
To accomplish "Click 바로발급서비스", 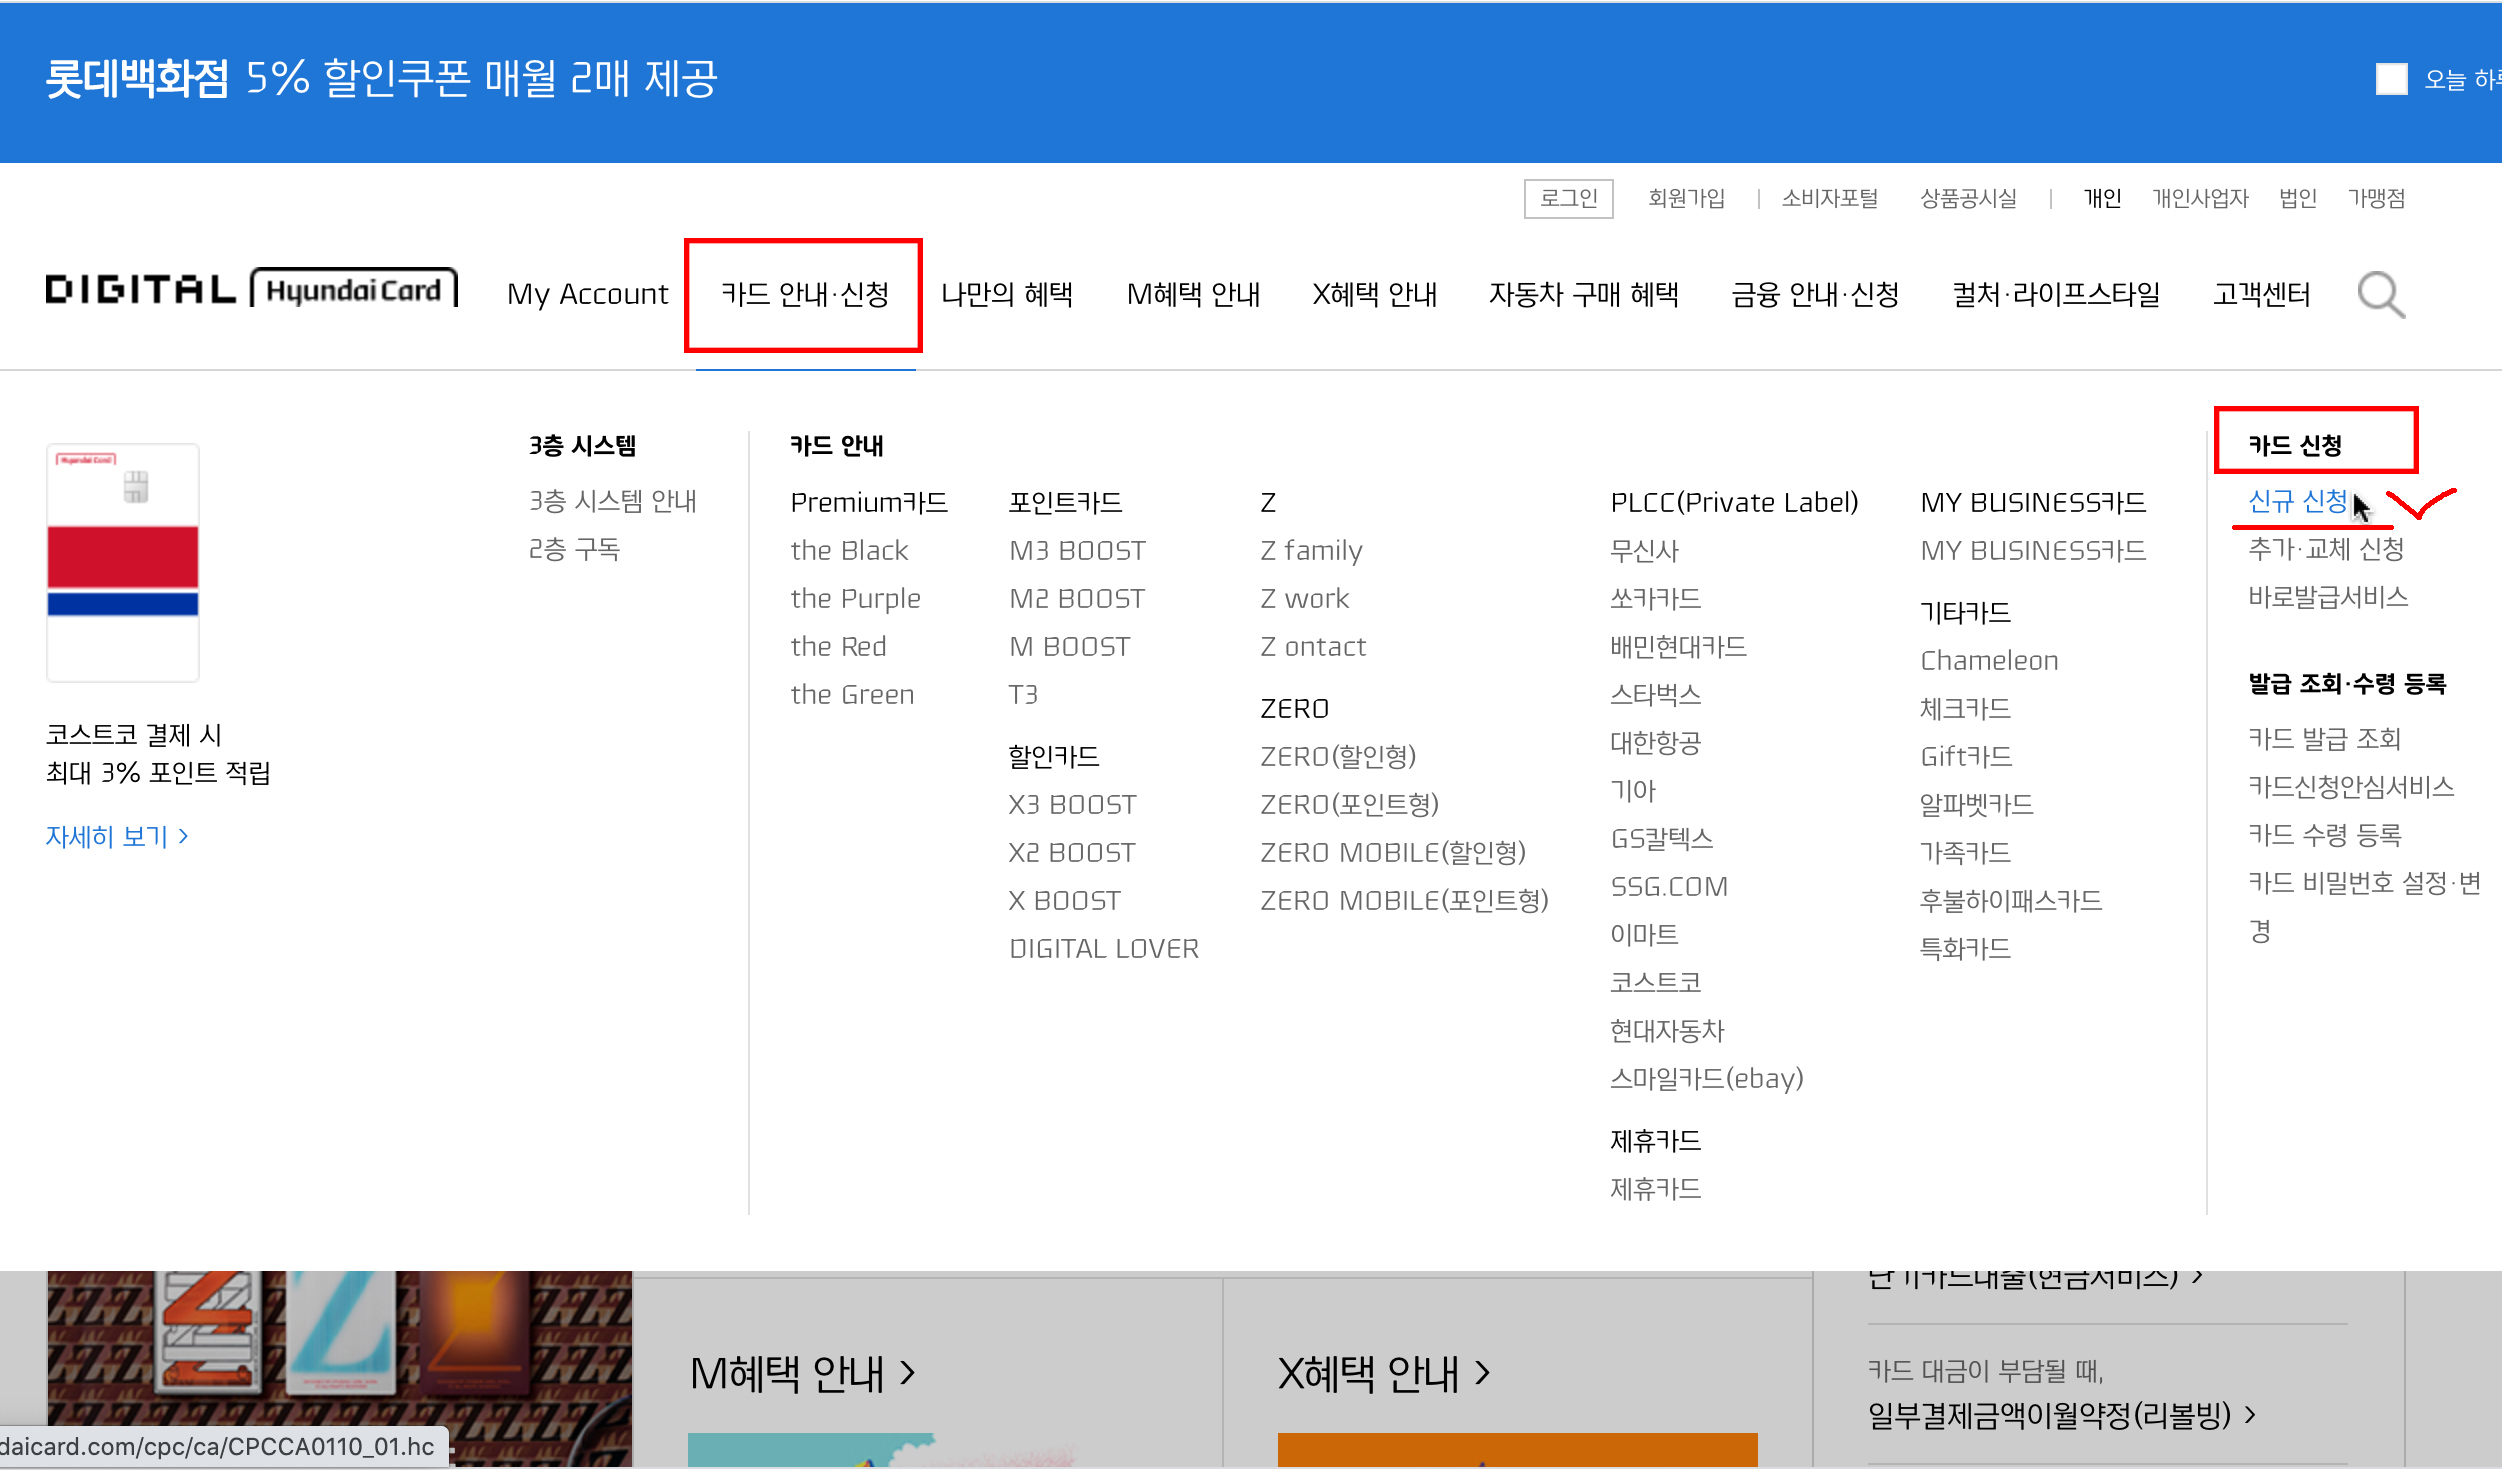I will pyautogui.click(x=2327, y=596).
